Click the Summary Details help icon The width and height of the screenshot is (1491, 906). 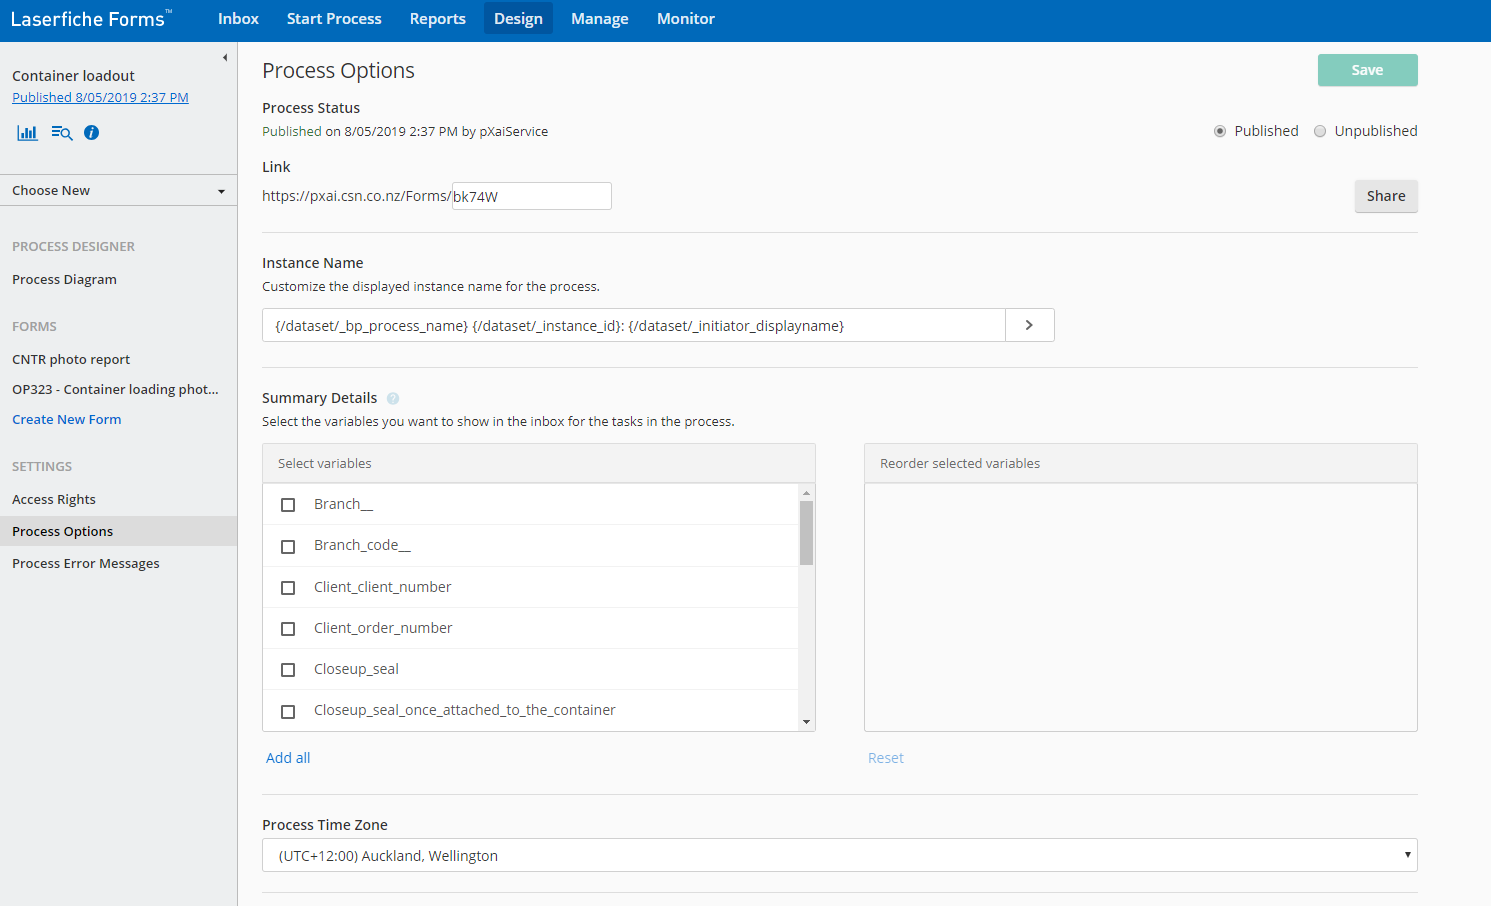coord(393,398)
